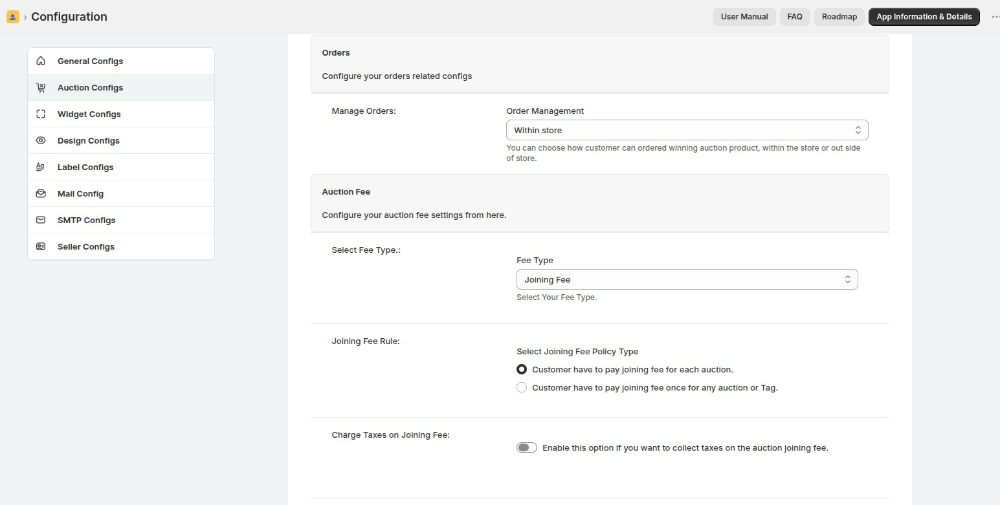Open Design Configs page
This screenshot has width=1000, height=505.
[121, 140]
